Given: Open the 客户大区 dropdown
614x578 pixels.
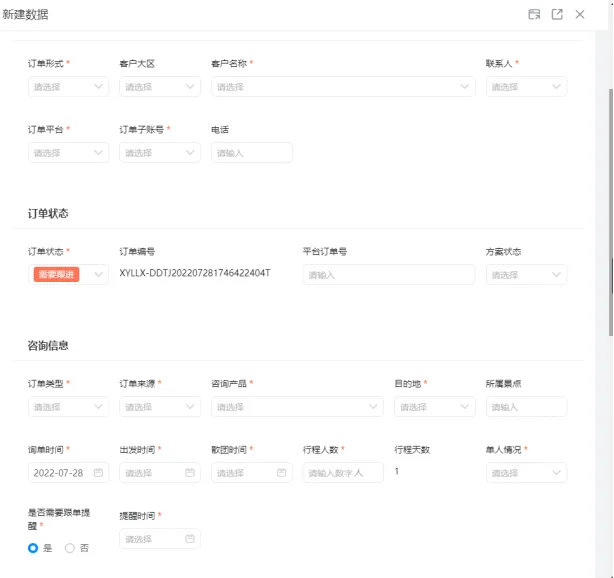Looking at the screenshot, I should (x=160, y=87).
